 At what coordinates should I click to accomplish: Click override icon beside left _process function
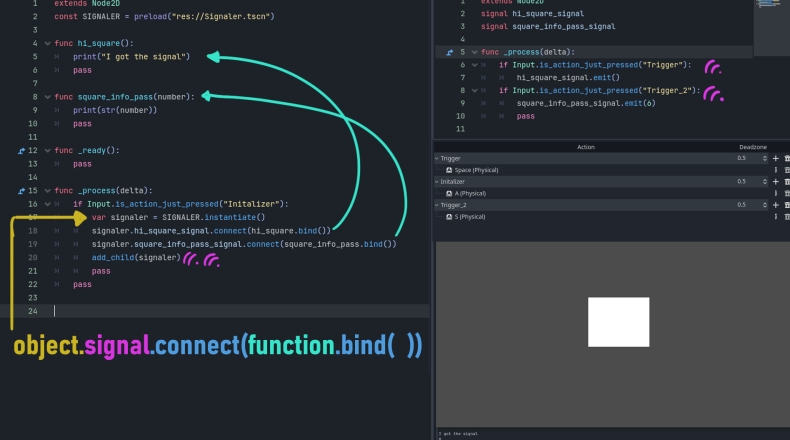(22, 190)
